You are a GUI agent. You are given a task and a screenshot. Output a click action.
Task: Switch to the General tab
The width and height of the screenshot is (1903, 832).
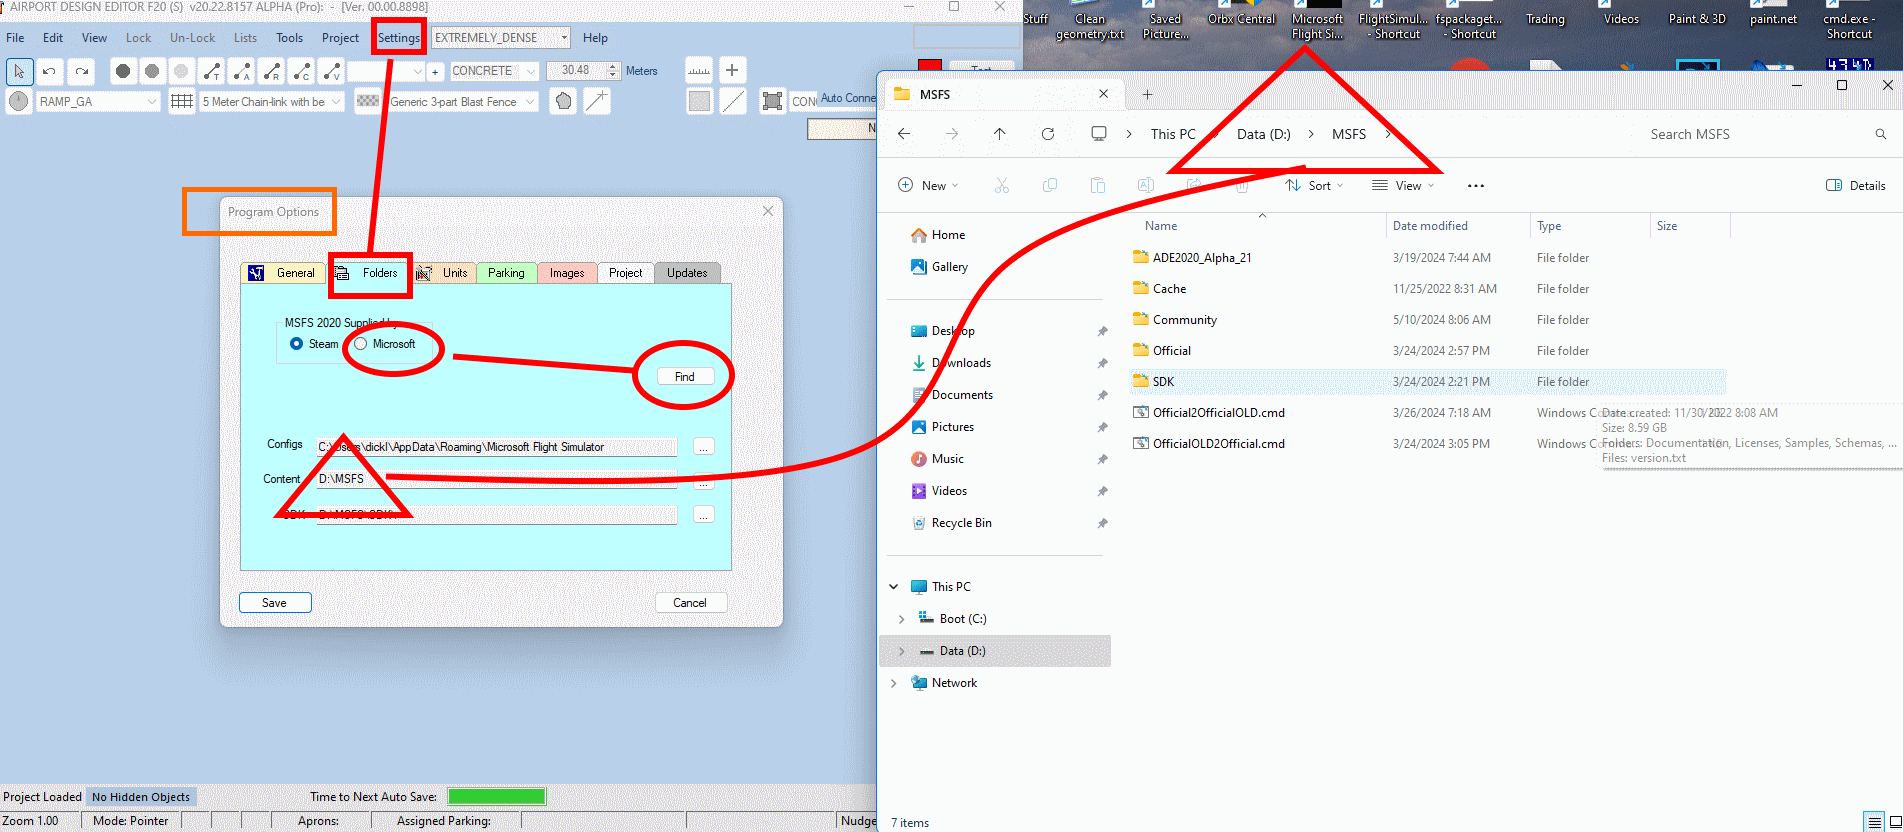click(x=283, y=273)
